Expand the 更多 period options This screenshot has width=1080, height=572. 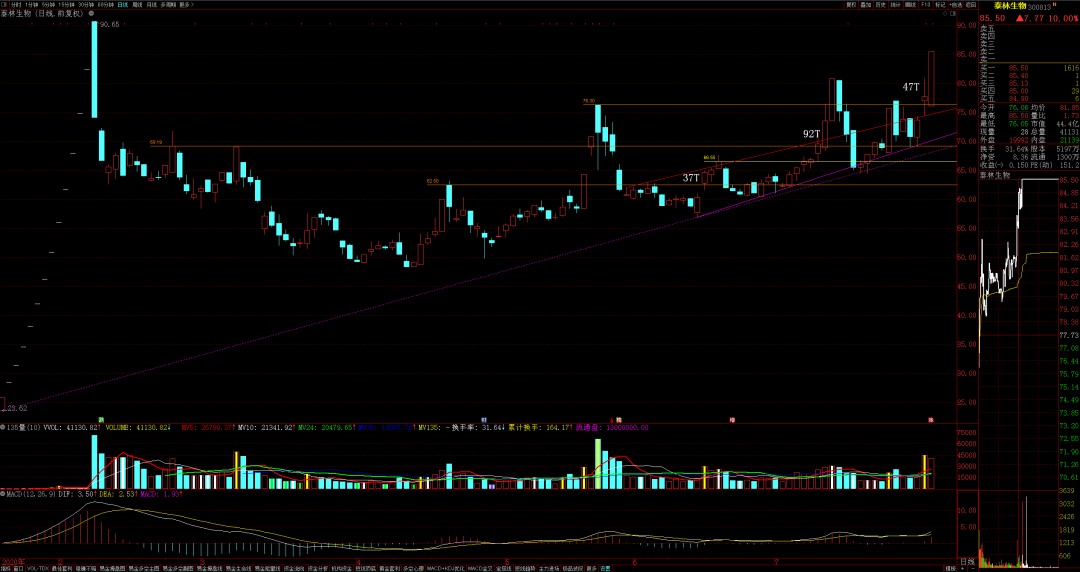coord(186,4)
